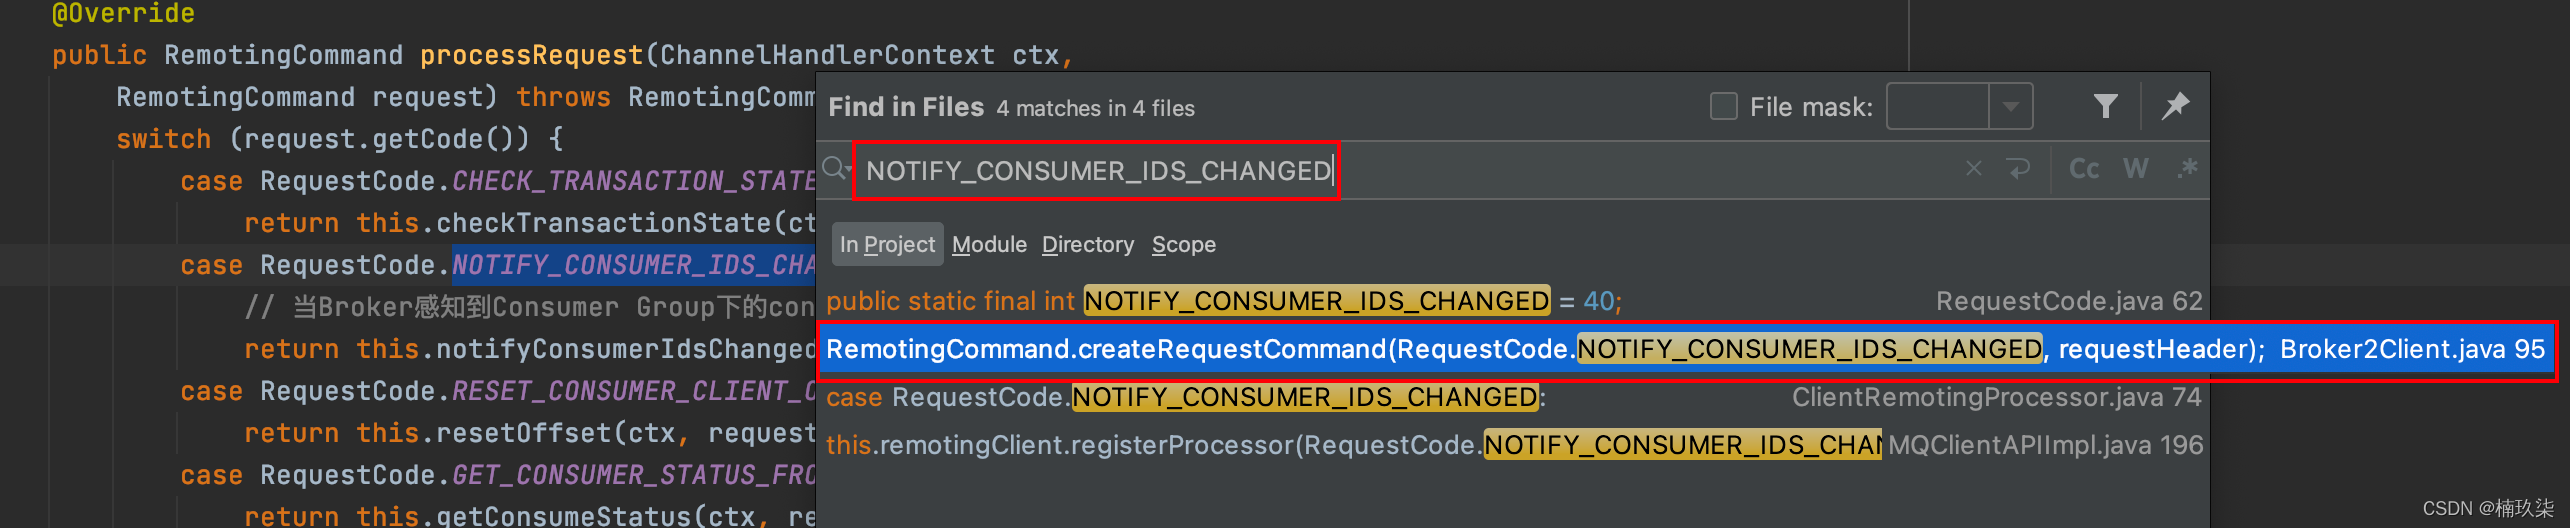2570x528 pixels.
Task: Select the Module scope tab
Action: pyautogui.click(x=989, y=244)
